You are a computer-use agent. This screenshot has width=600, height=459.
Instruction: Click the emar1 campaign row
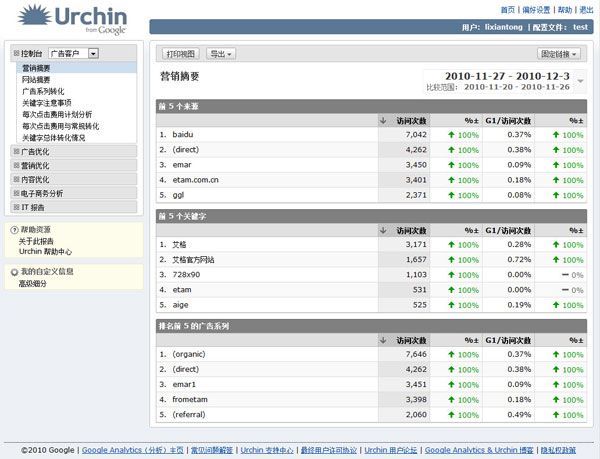[x=371, y=384]
